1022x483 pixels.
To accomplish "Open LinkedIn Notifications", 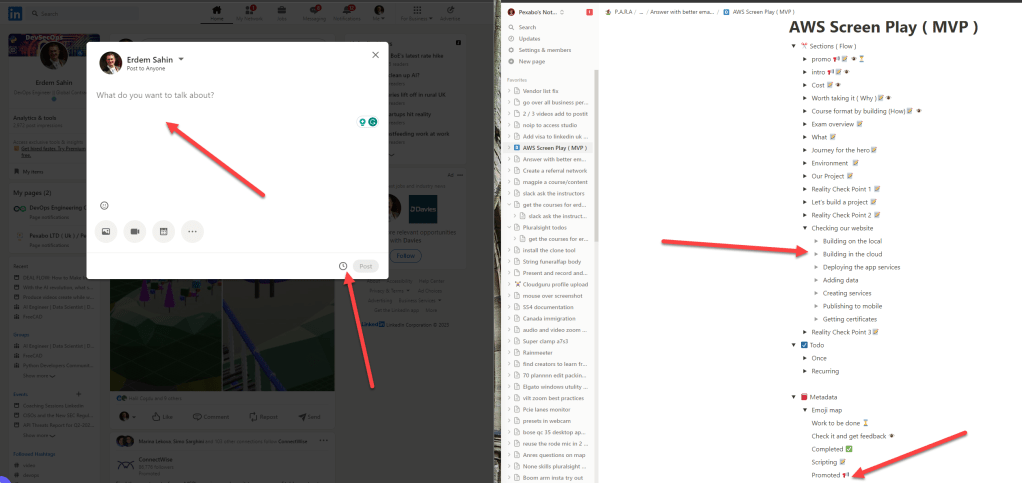I will tap(347, 13).
